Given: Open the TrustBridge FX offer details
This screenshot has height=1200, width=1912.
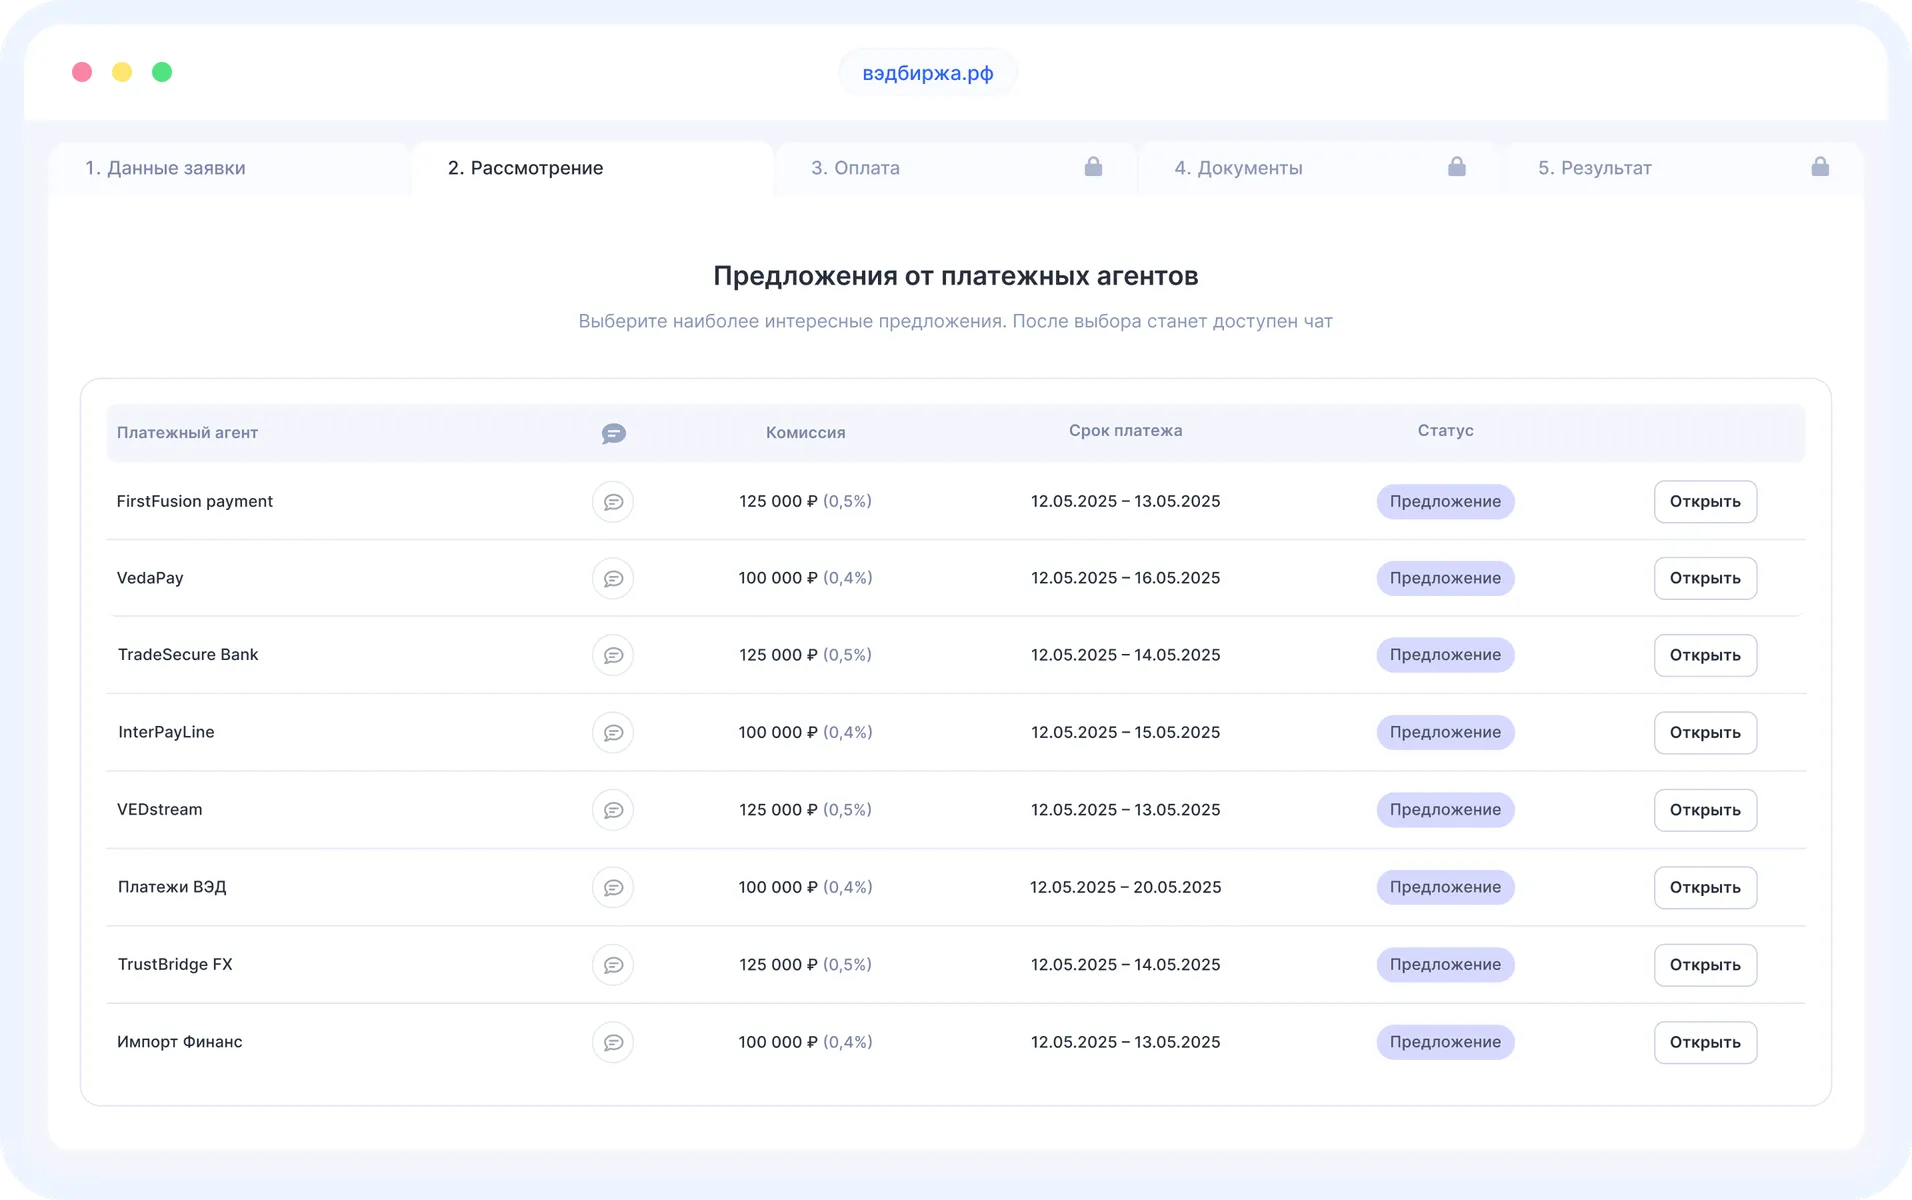Looking at the screenshot, I should click(1706, 964).
